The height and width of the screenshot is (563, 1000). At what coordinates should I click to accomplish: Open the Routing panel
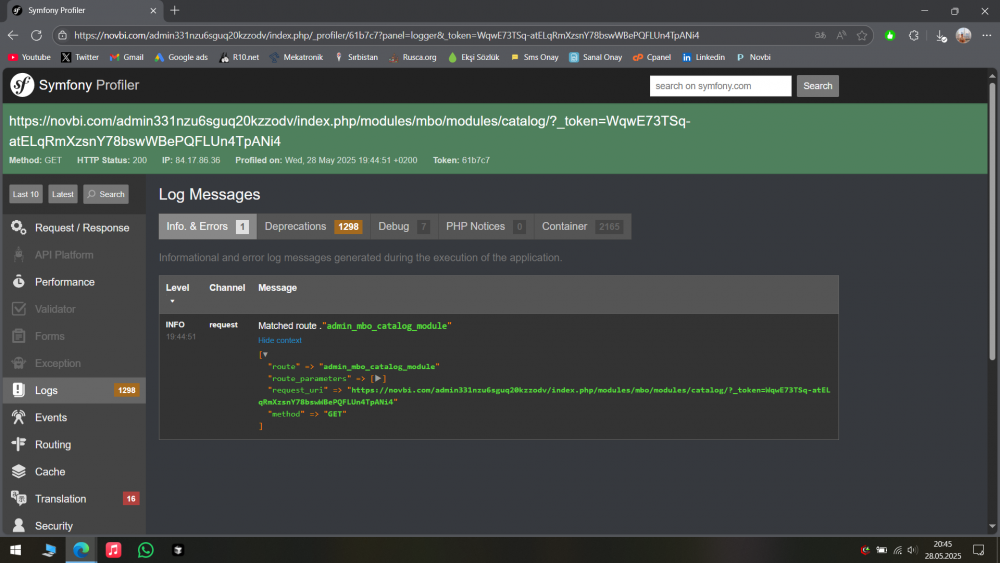coord(74,444)
